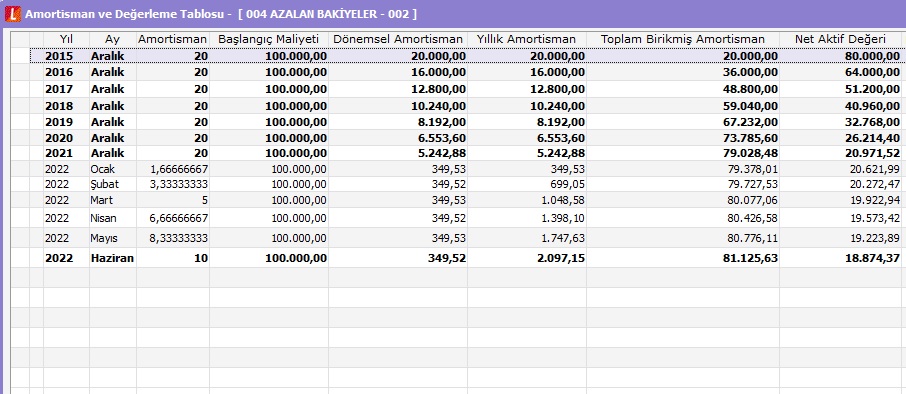Click the Ocak month cell
The image size is (906, 394).
113,169
